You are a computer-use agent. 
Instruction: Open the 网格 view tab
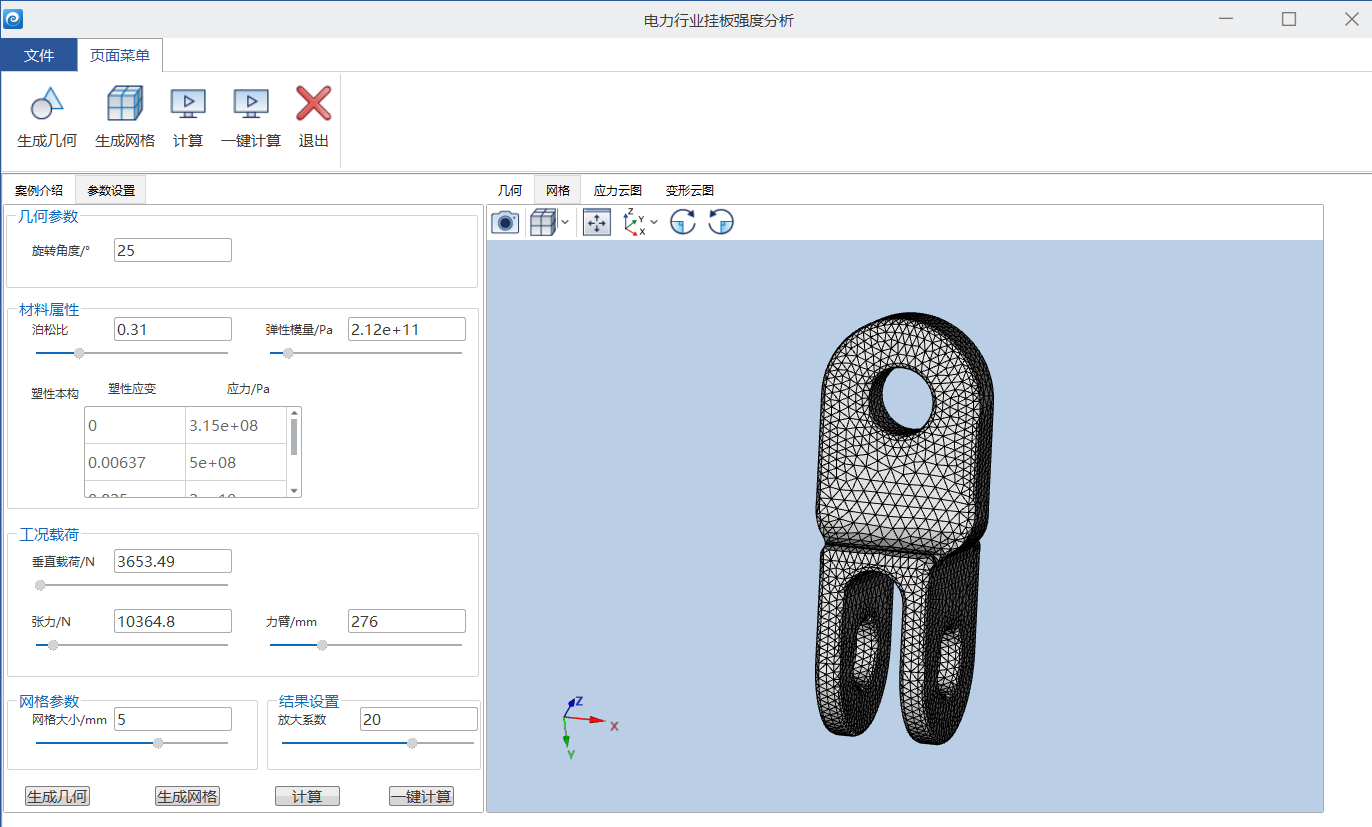tap(558, 190)
